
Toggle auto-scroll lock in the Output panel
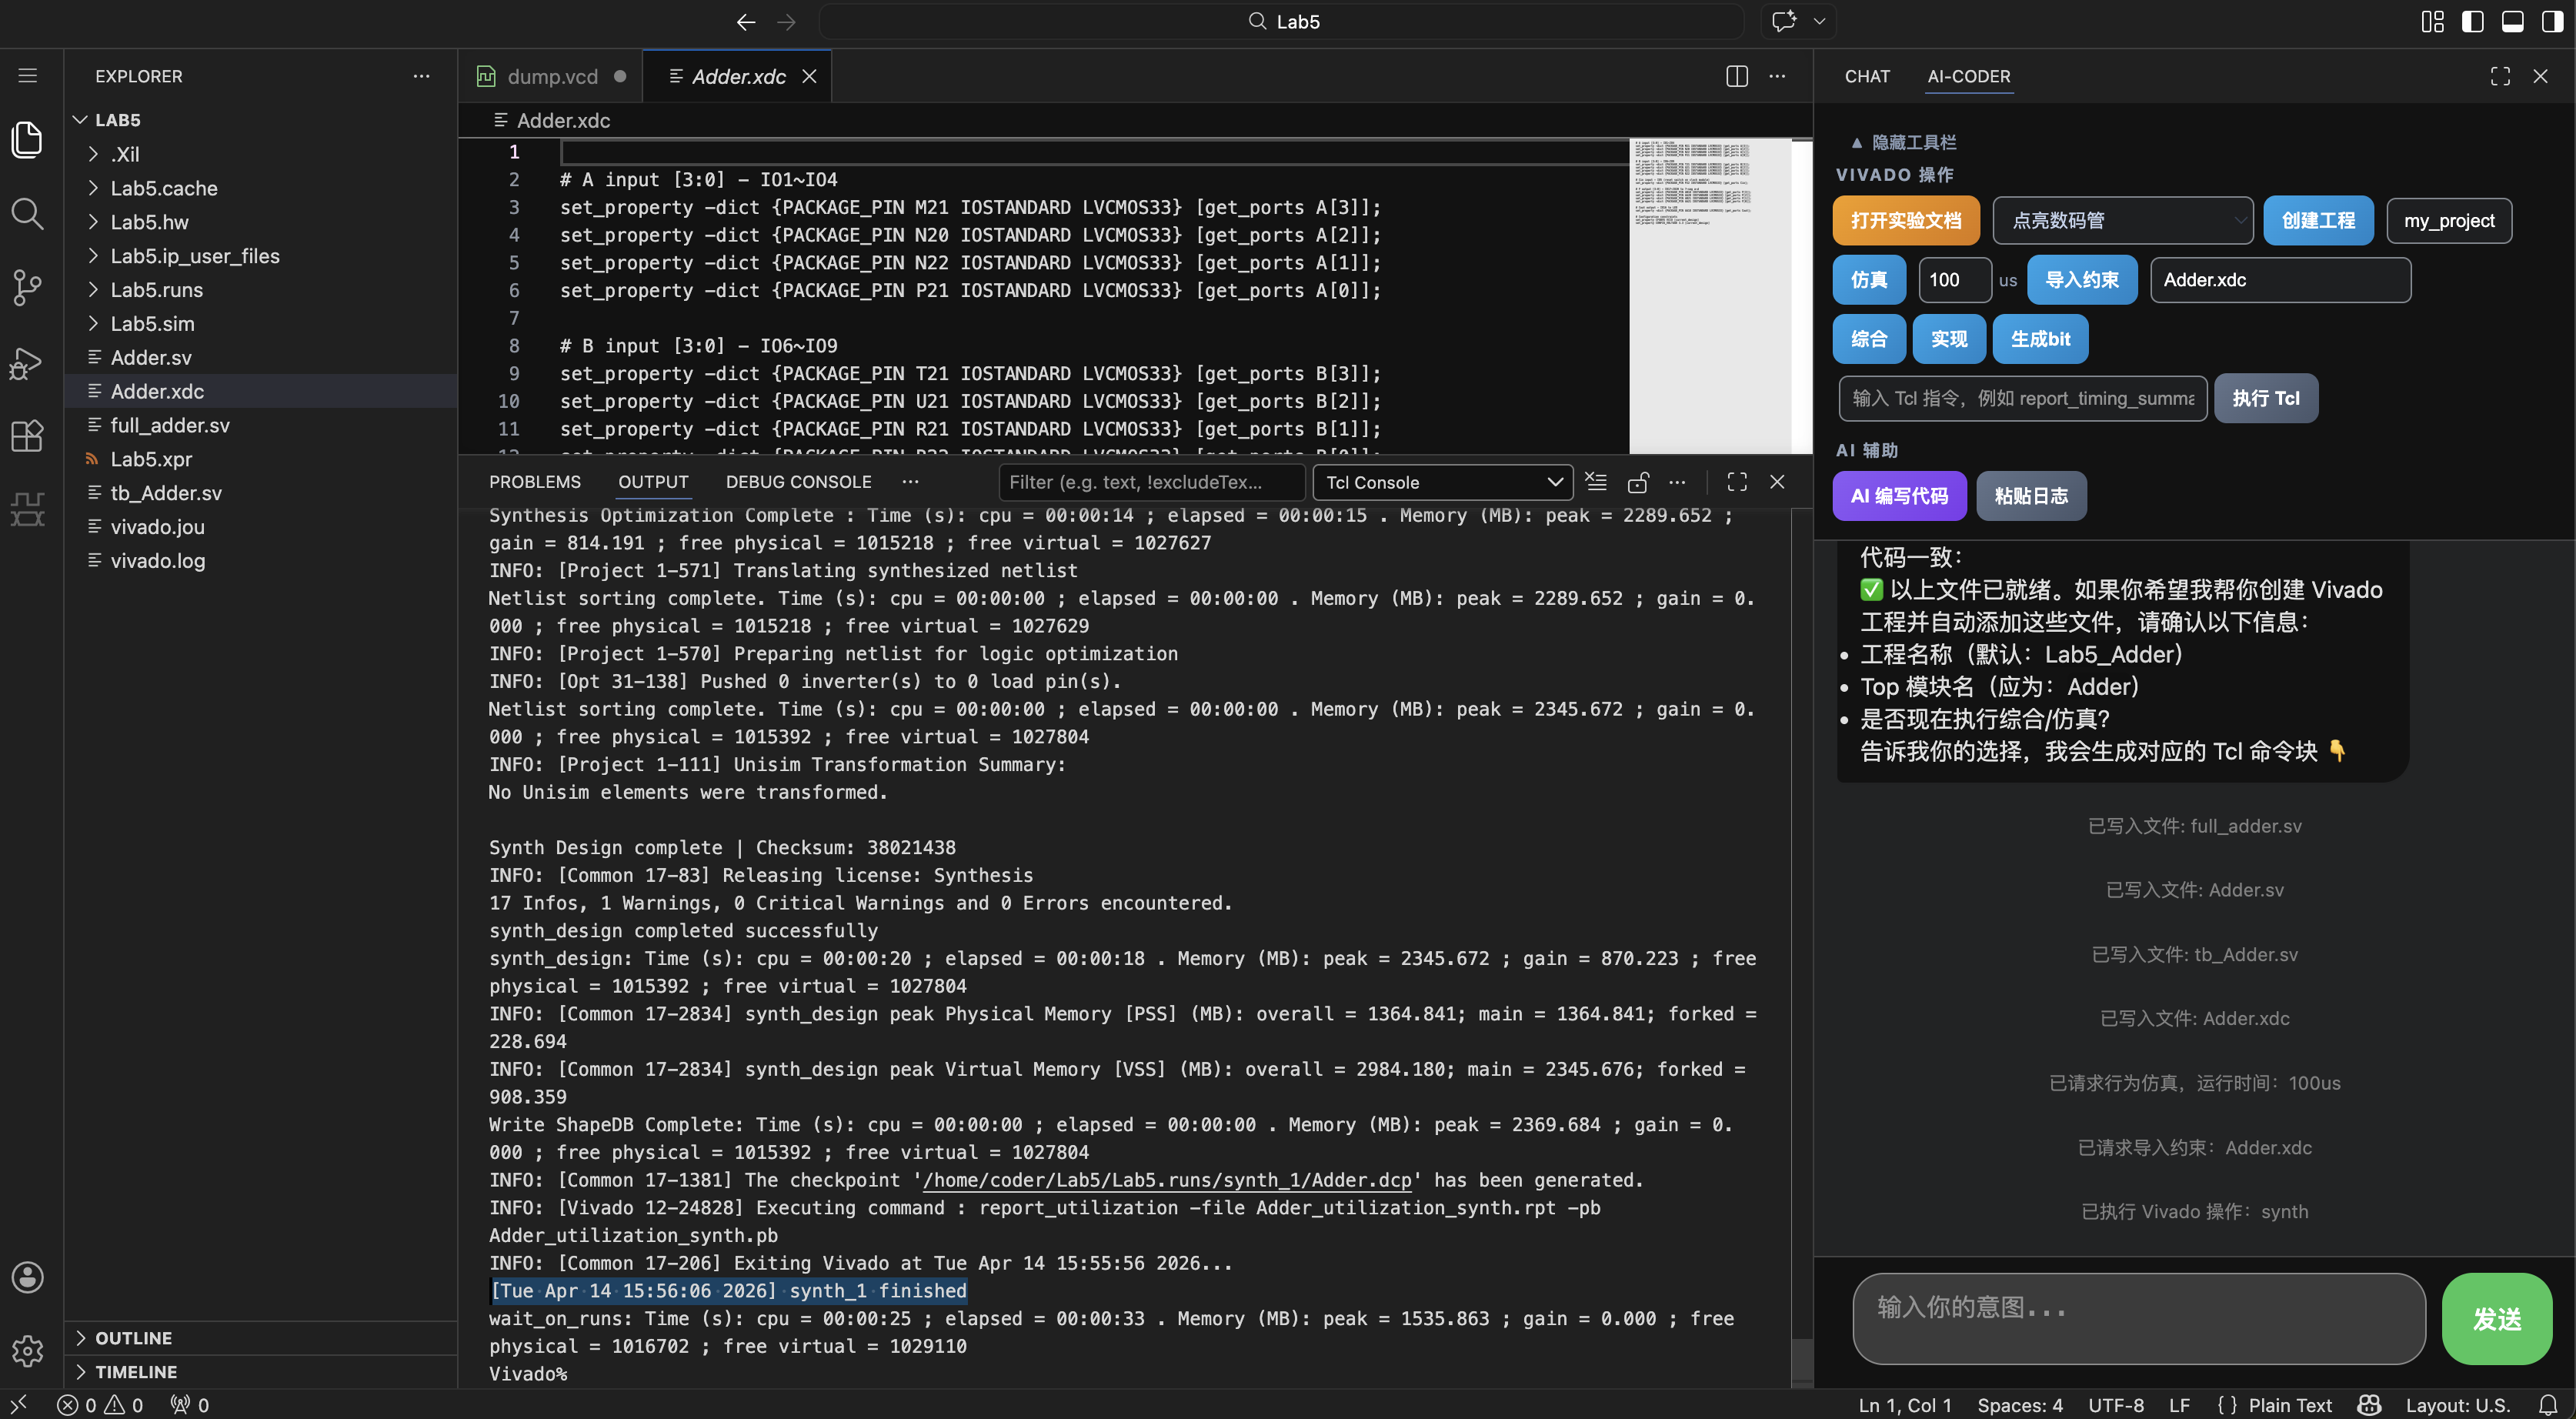1638,482
